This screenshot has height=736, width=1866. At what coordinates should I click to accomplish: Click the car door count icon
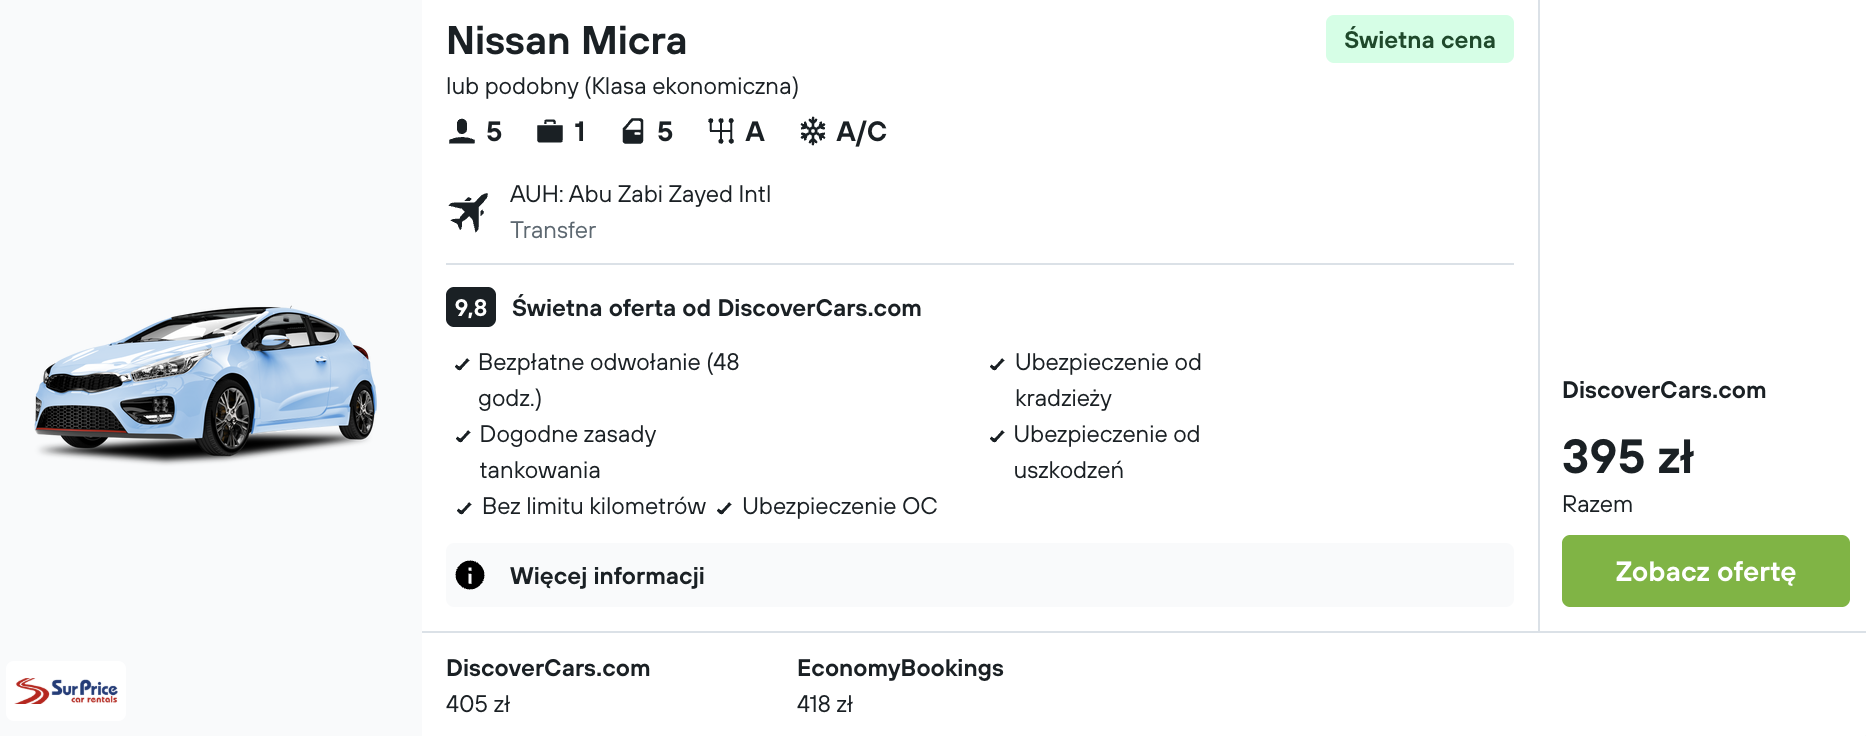click(633, 132)
